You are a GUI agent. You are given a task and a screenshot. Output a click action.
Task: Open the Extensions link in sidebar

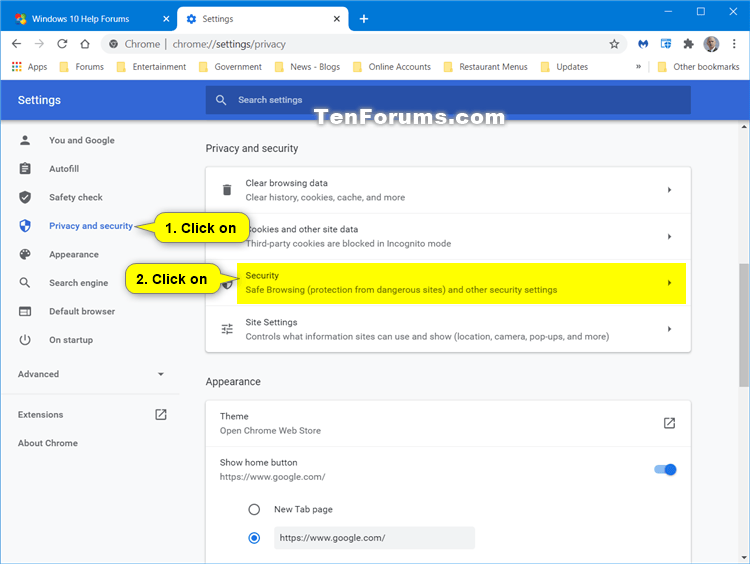click(40, 414)
